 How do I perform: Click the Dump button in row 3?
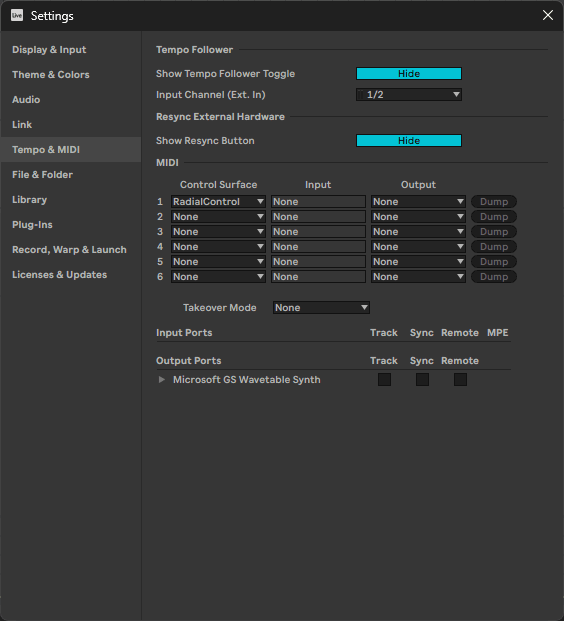pos(494,232)
